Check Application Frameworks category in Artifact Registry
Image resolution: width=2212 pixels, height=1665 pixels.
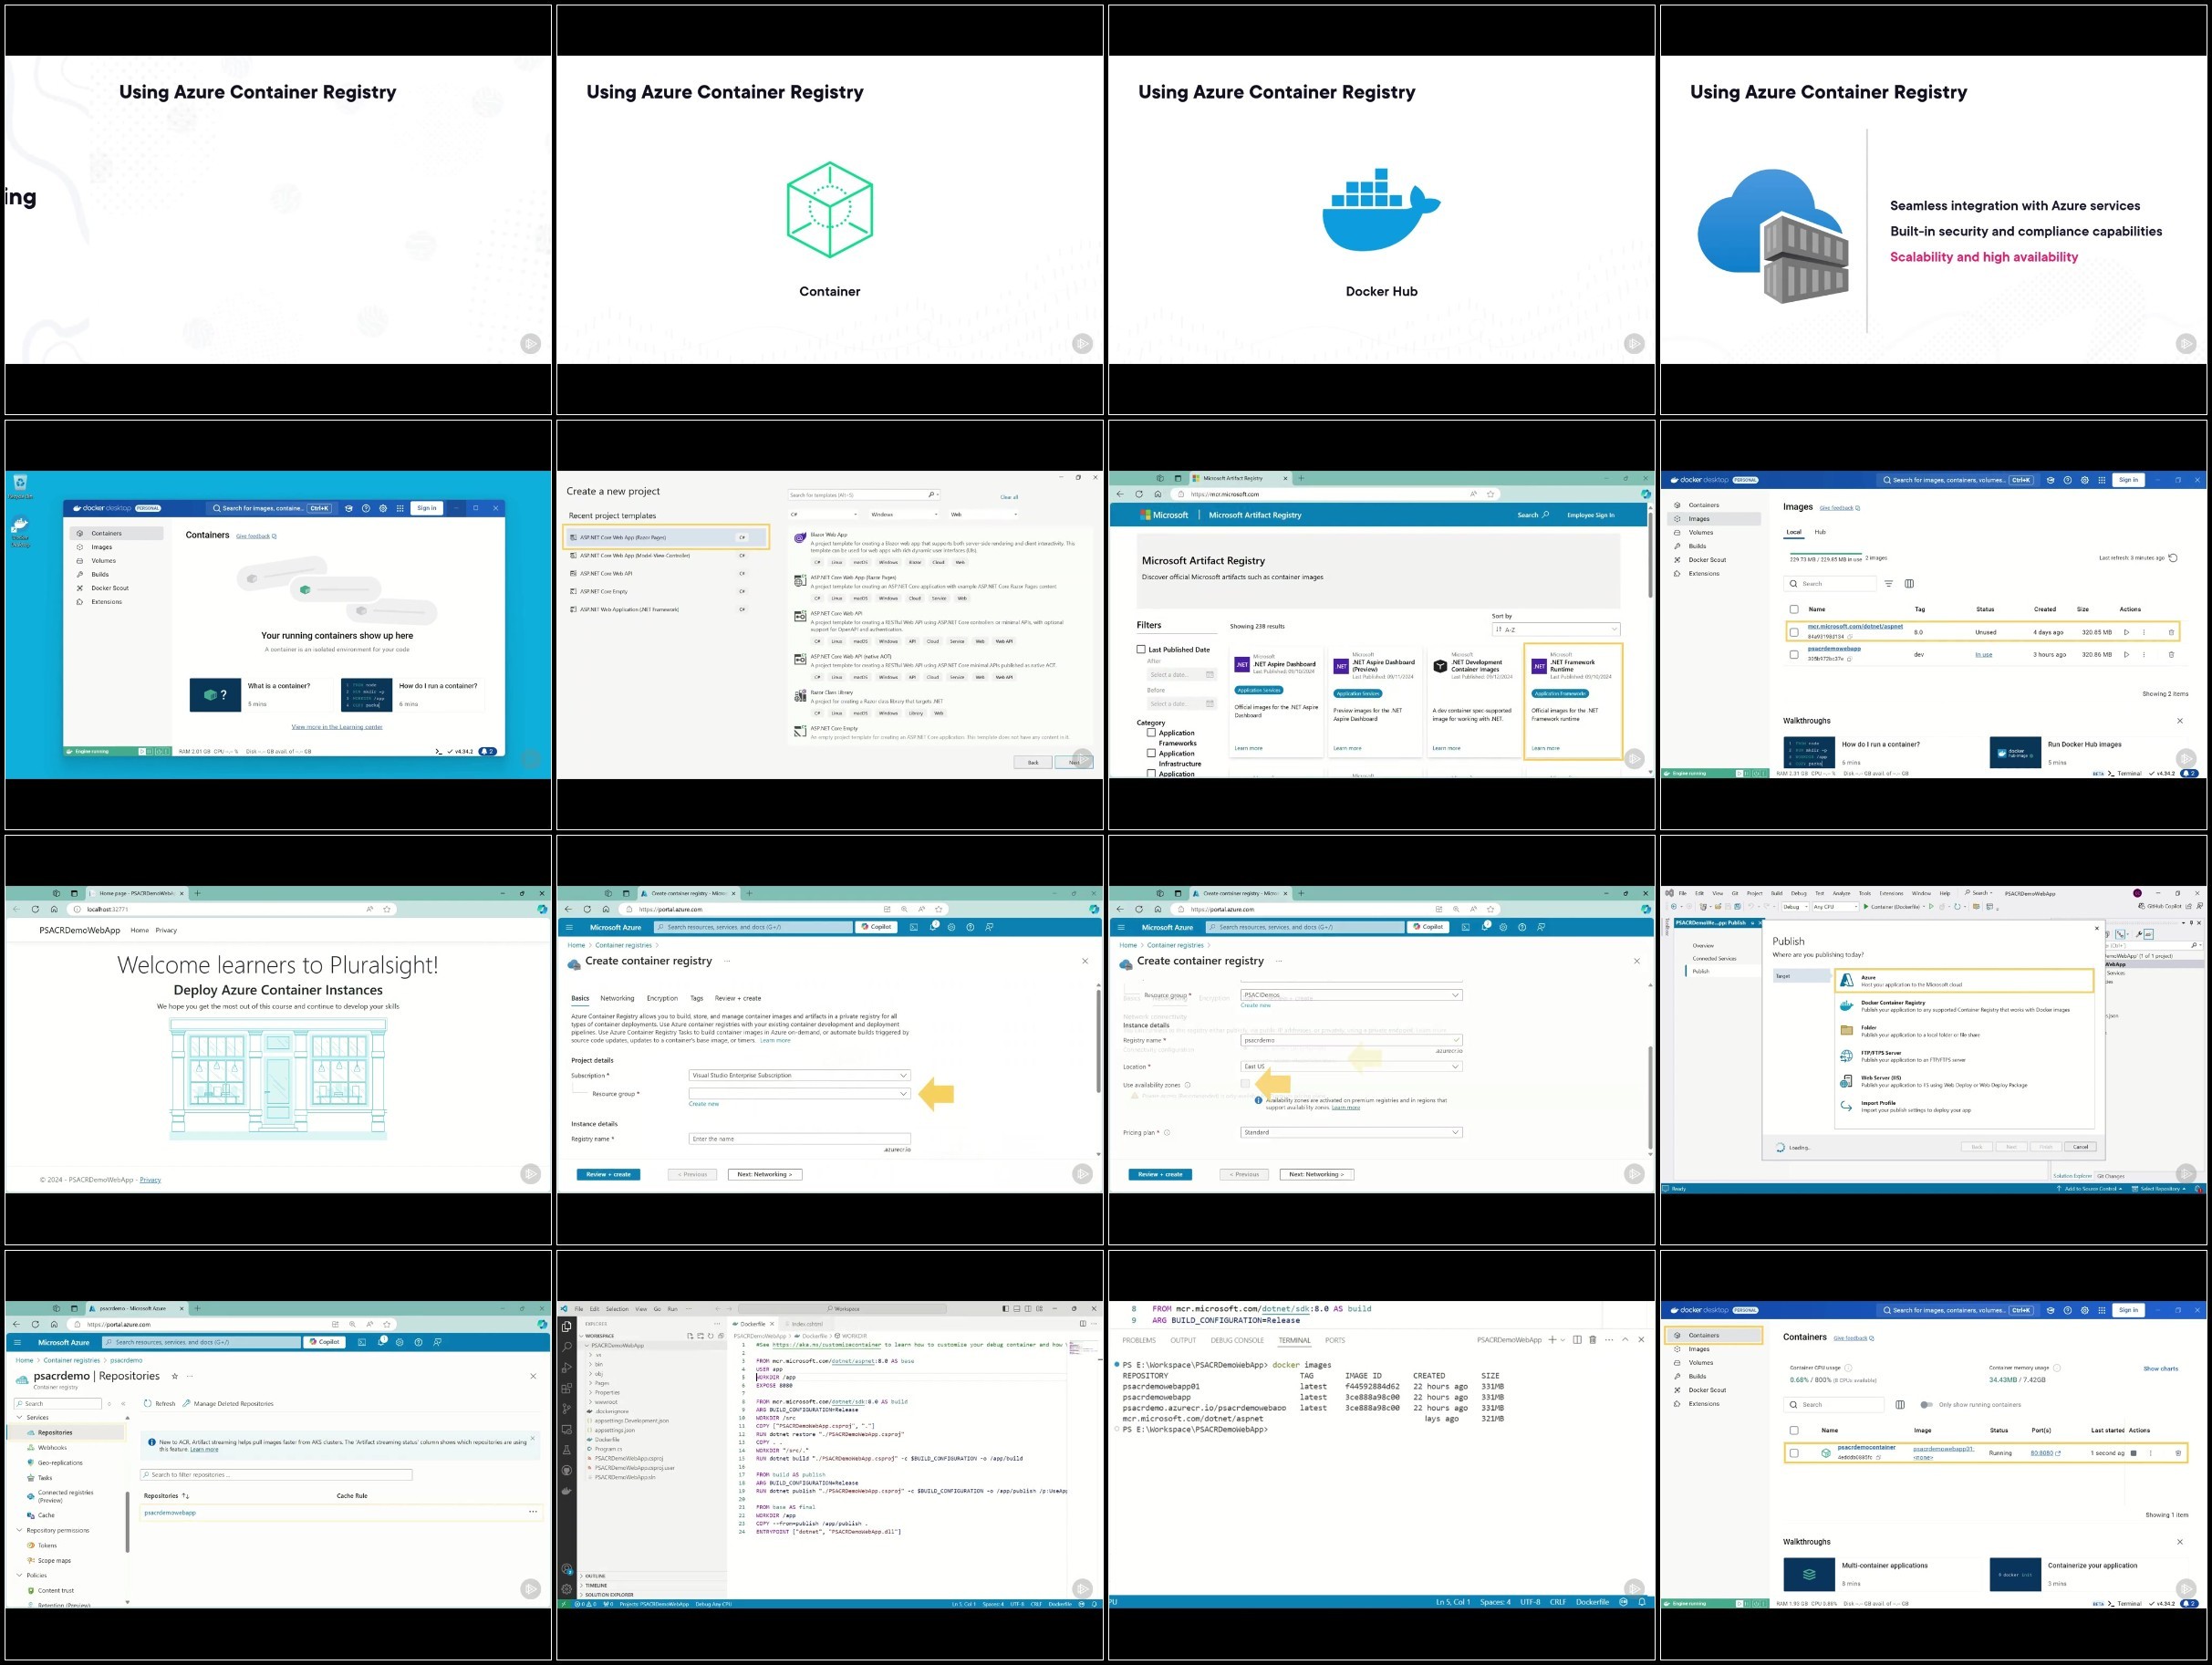click(x=1151, y=733)
